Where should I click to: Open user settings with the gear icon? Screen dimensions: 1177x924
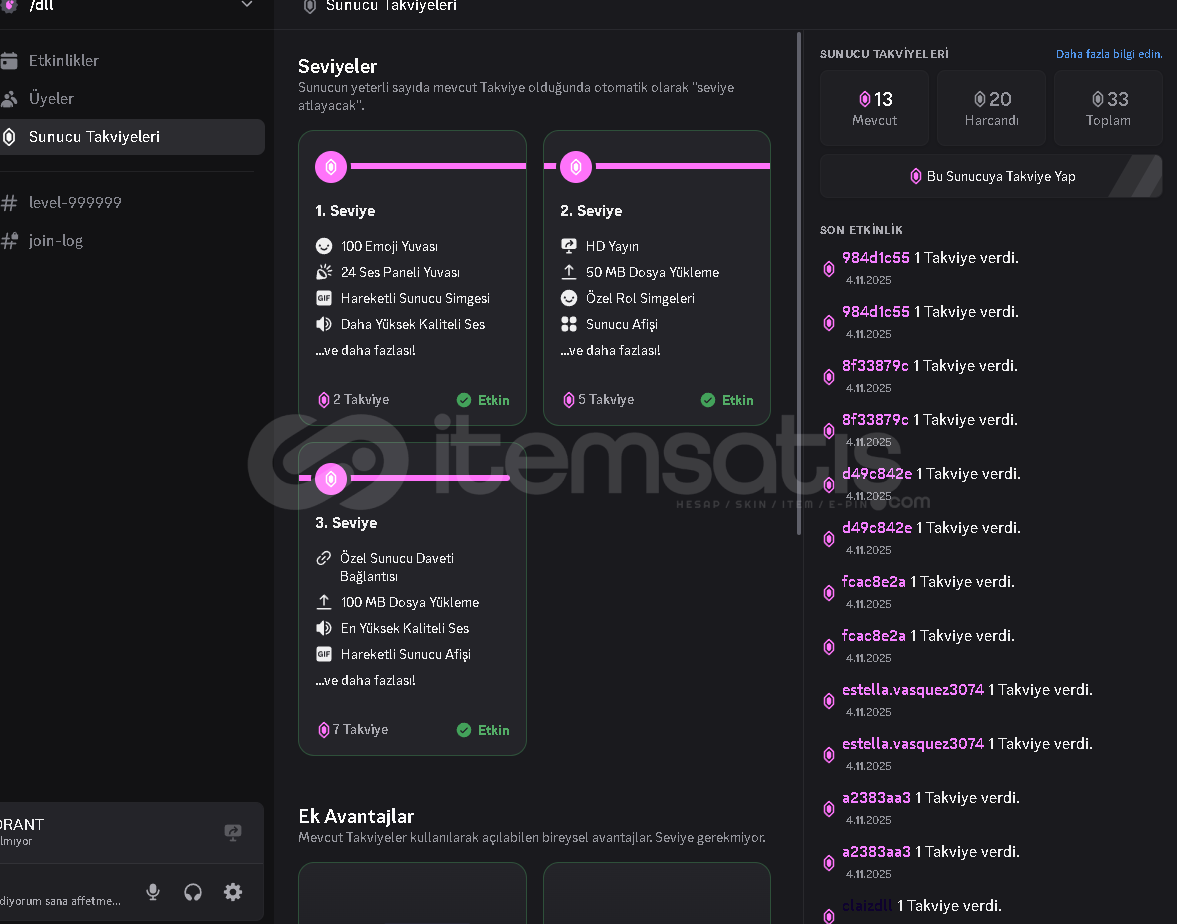click(x=233, y=892)
